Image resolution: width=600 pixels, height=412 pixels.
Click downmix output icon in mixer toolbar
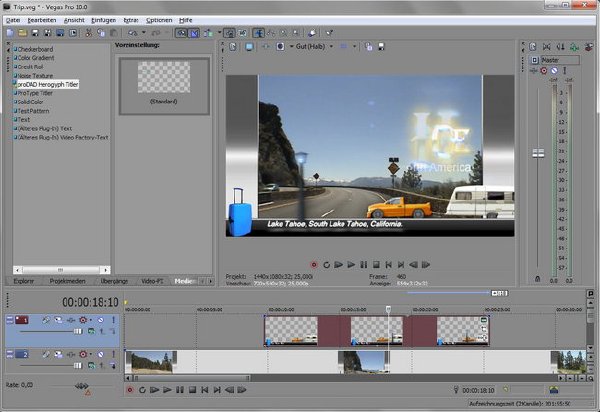tap(546, 47)
